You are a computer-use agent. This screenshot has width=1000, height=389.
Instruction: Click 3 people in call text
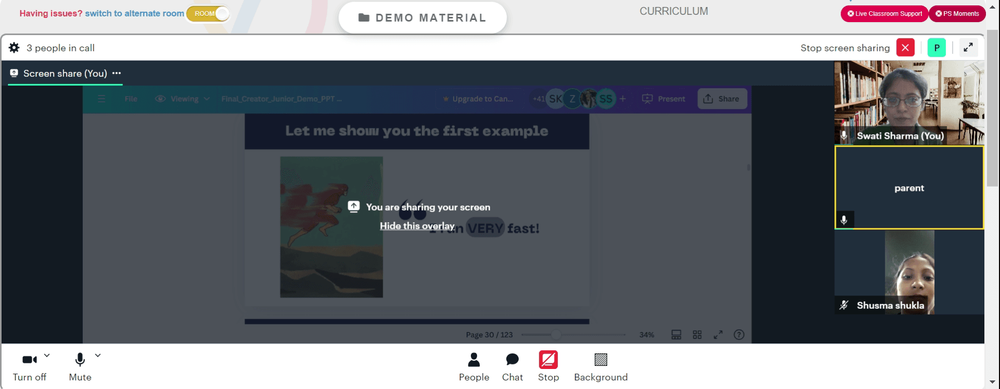pos(61,48)
